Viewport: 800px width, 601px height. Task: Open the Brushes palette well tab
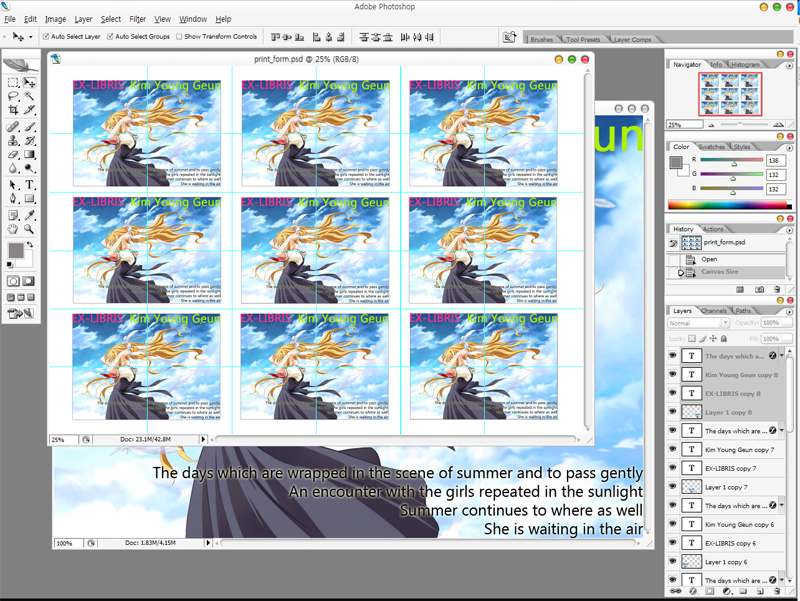point(541,39)
